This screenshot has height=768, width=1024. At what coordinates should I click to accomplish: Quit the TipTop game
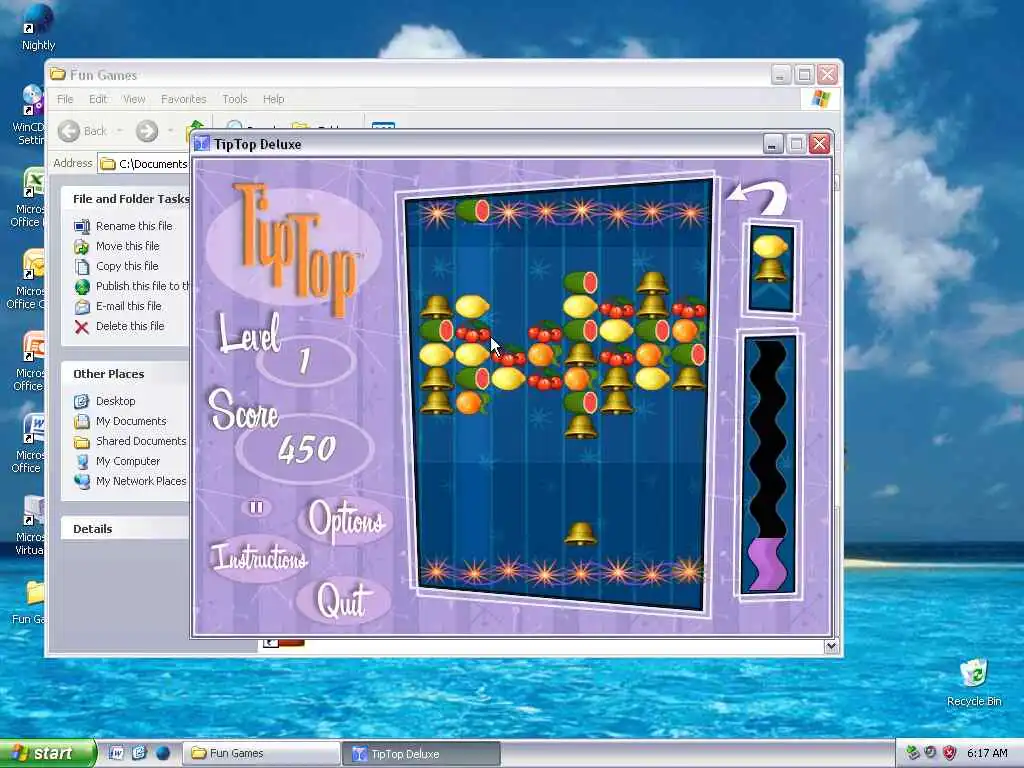(x=344, y=600)
